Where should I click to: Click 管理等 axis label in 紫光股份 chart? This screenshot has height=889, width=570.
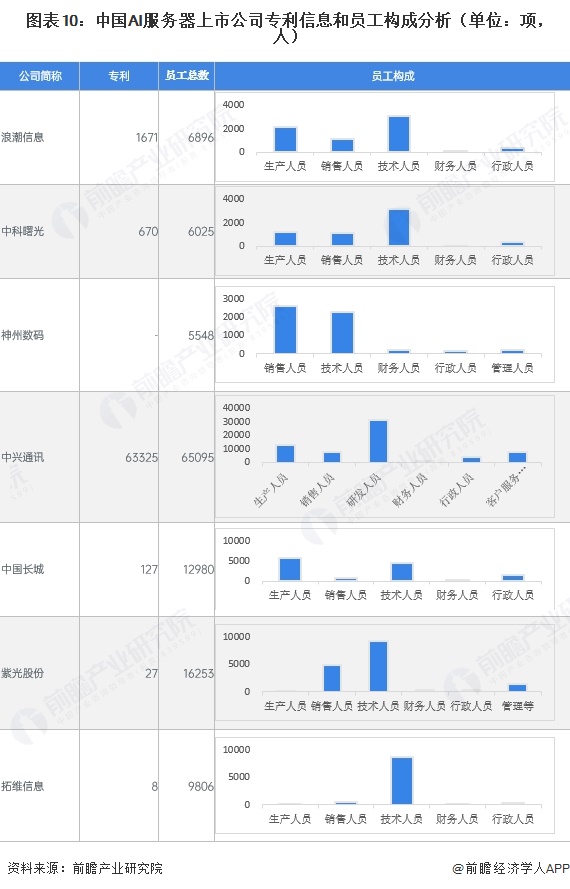[x=517, y=706]
